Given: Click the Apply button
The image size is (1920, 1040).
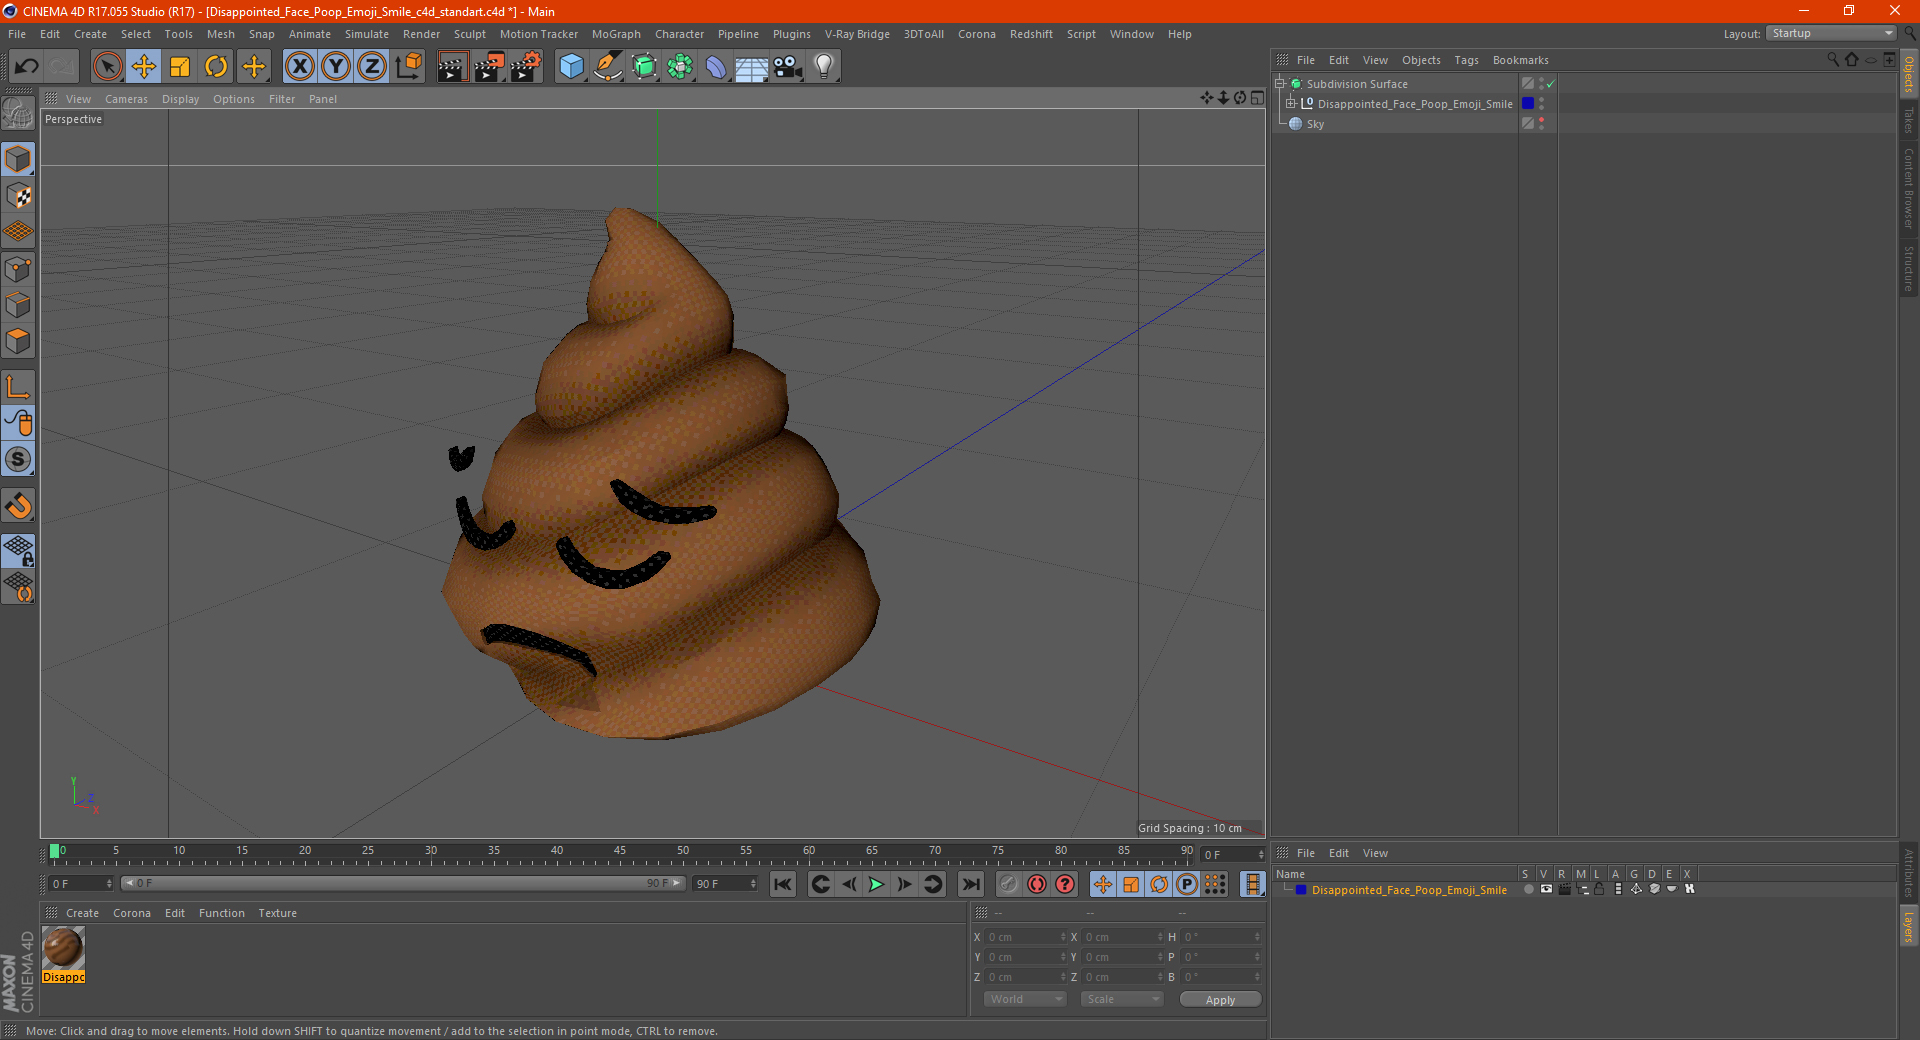Looking at the screenshot, I should [1220, 1000].
